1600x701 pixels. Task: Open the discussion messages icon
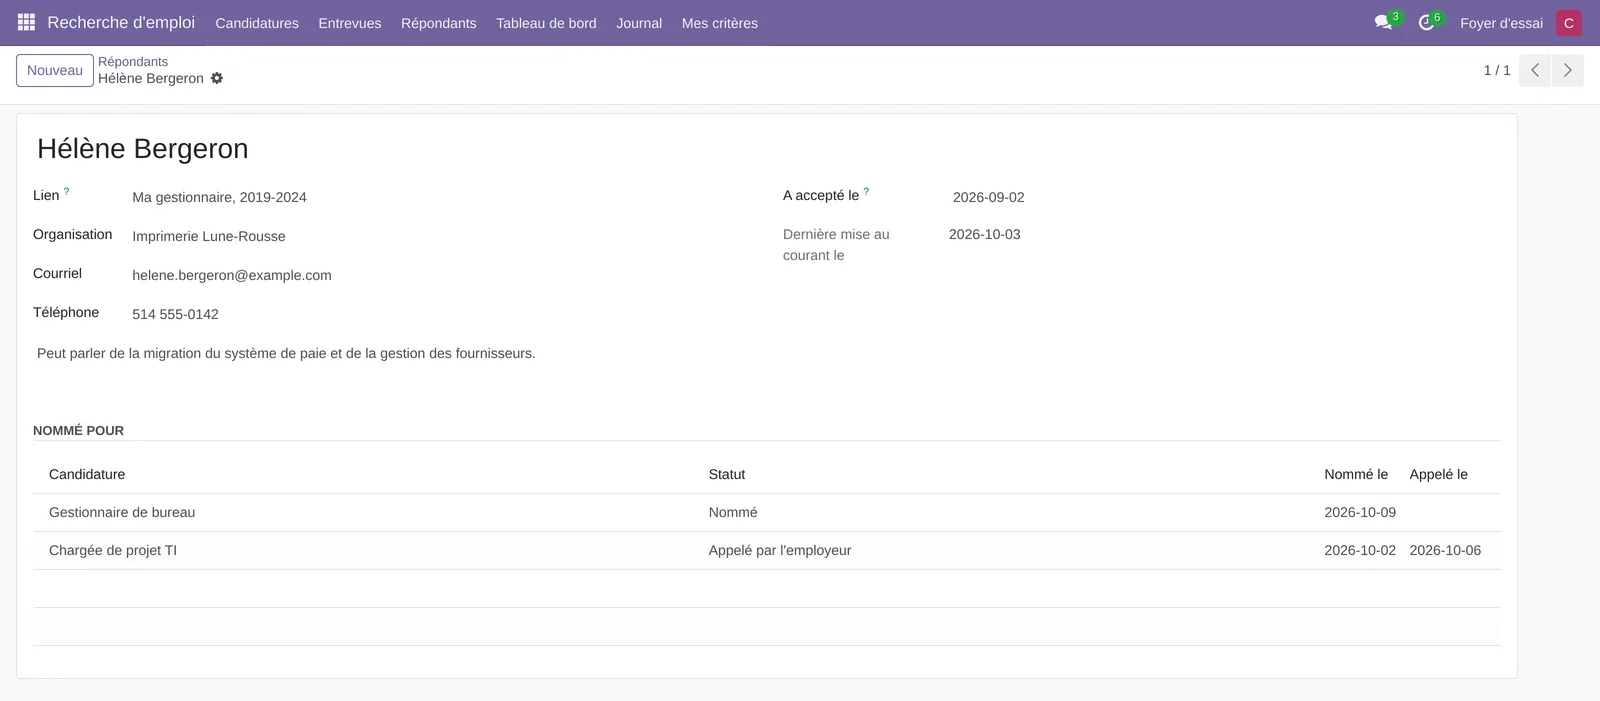coord(1384,22)
